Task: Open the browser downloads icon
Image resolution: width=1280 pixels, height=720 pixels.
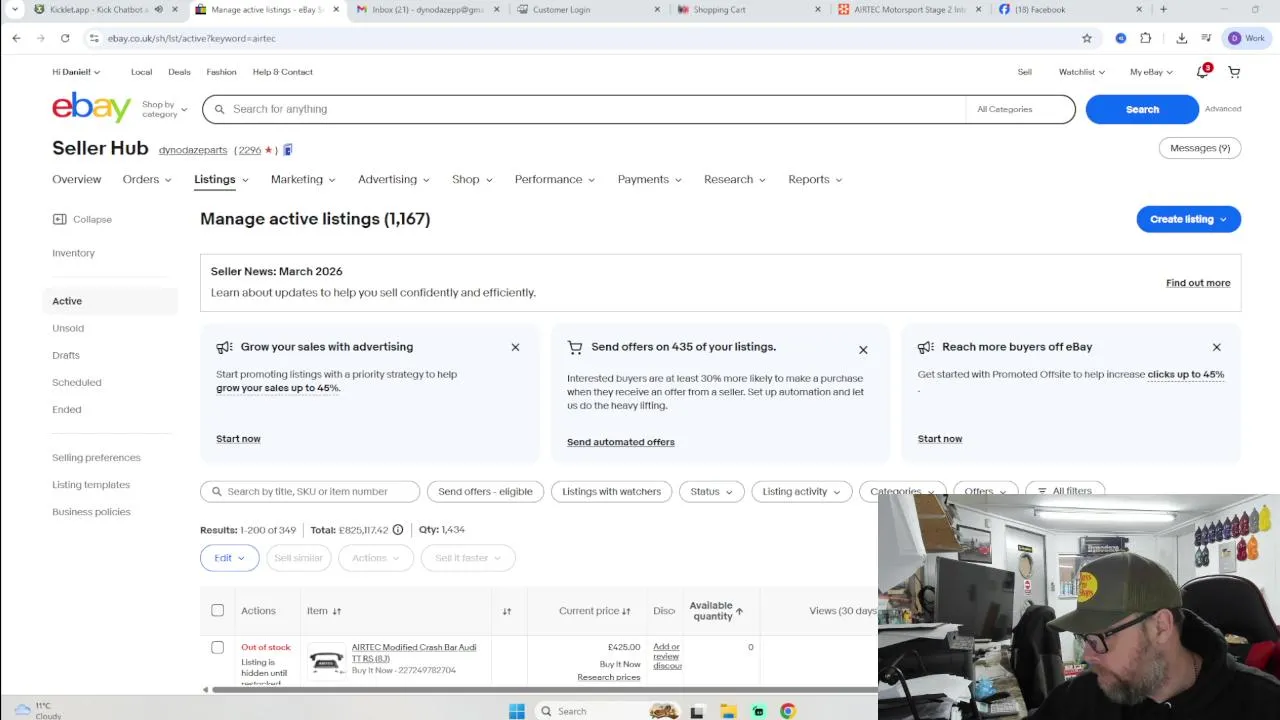Action: (1182, 38)
